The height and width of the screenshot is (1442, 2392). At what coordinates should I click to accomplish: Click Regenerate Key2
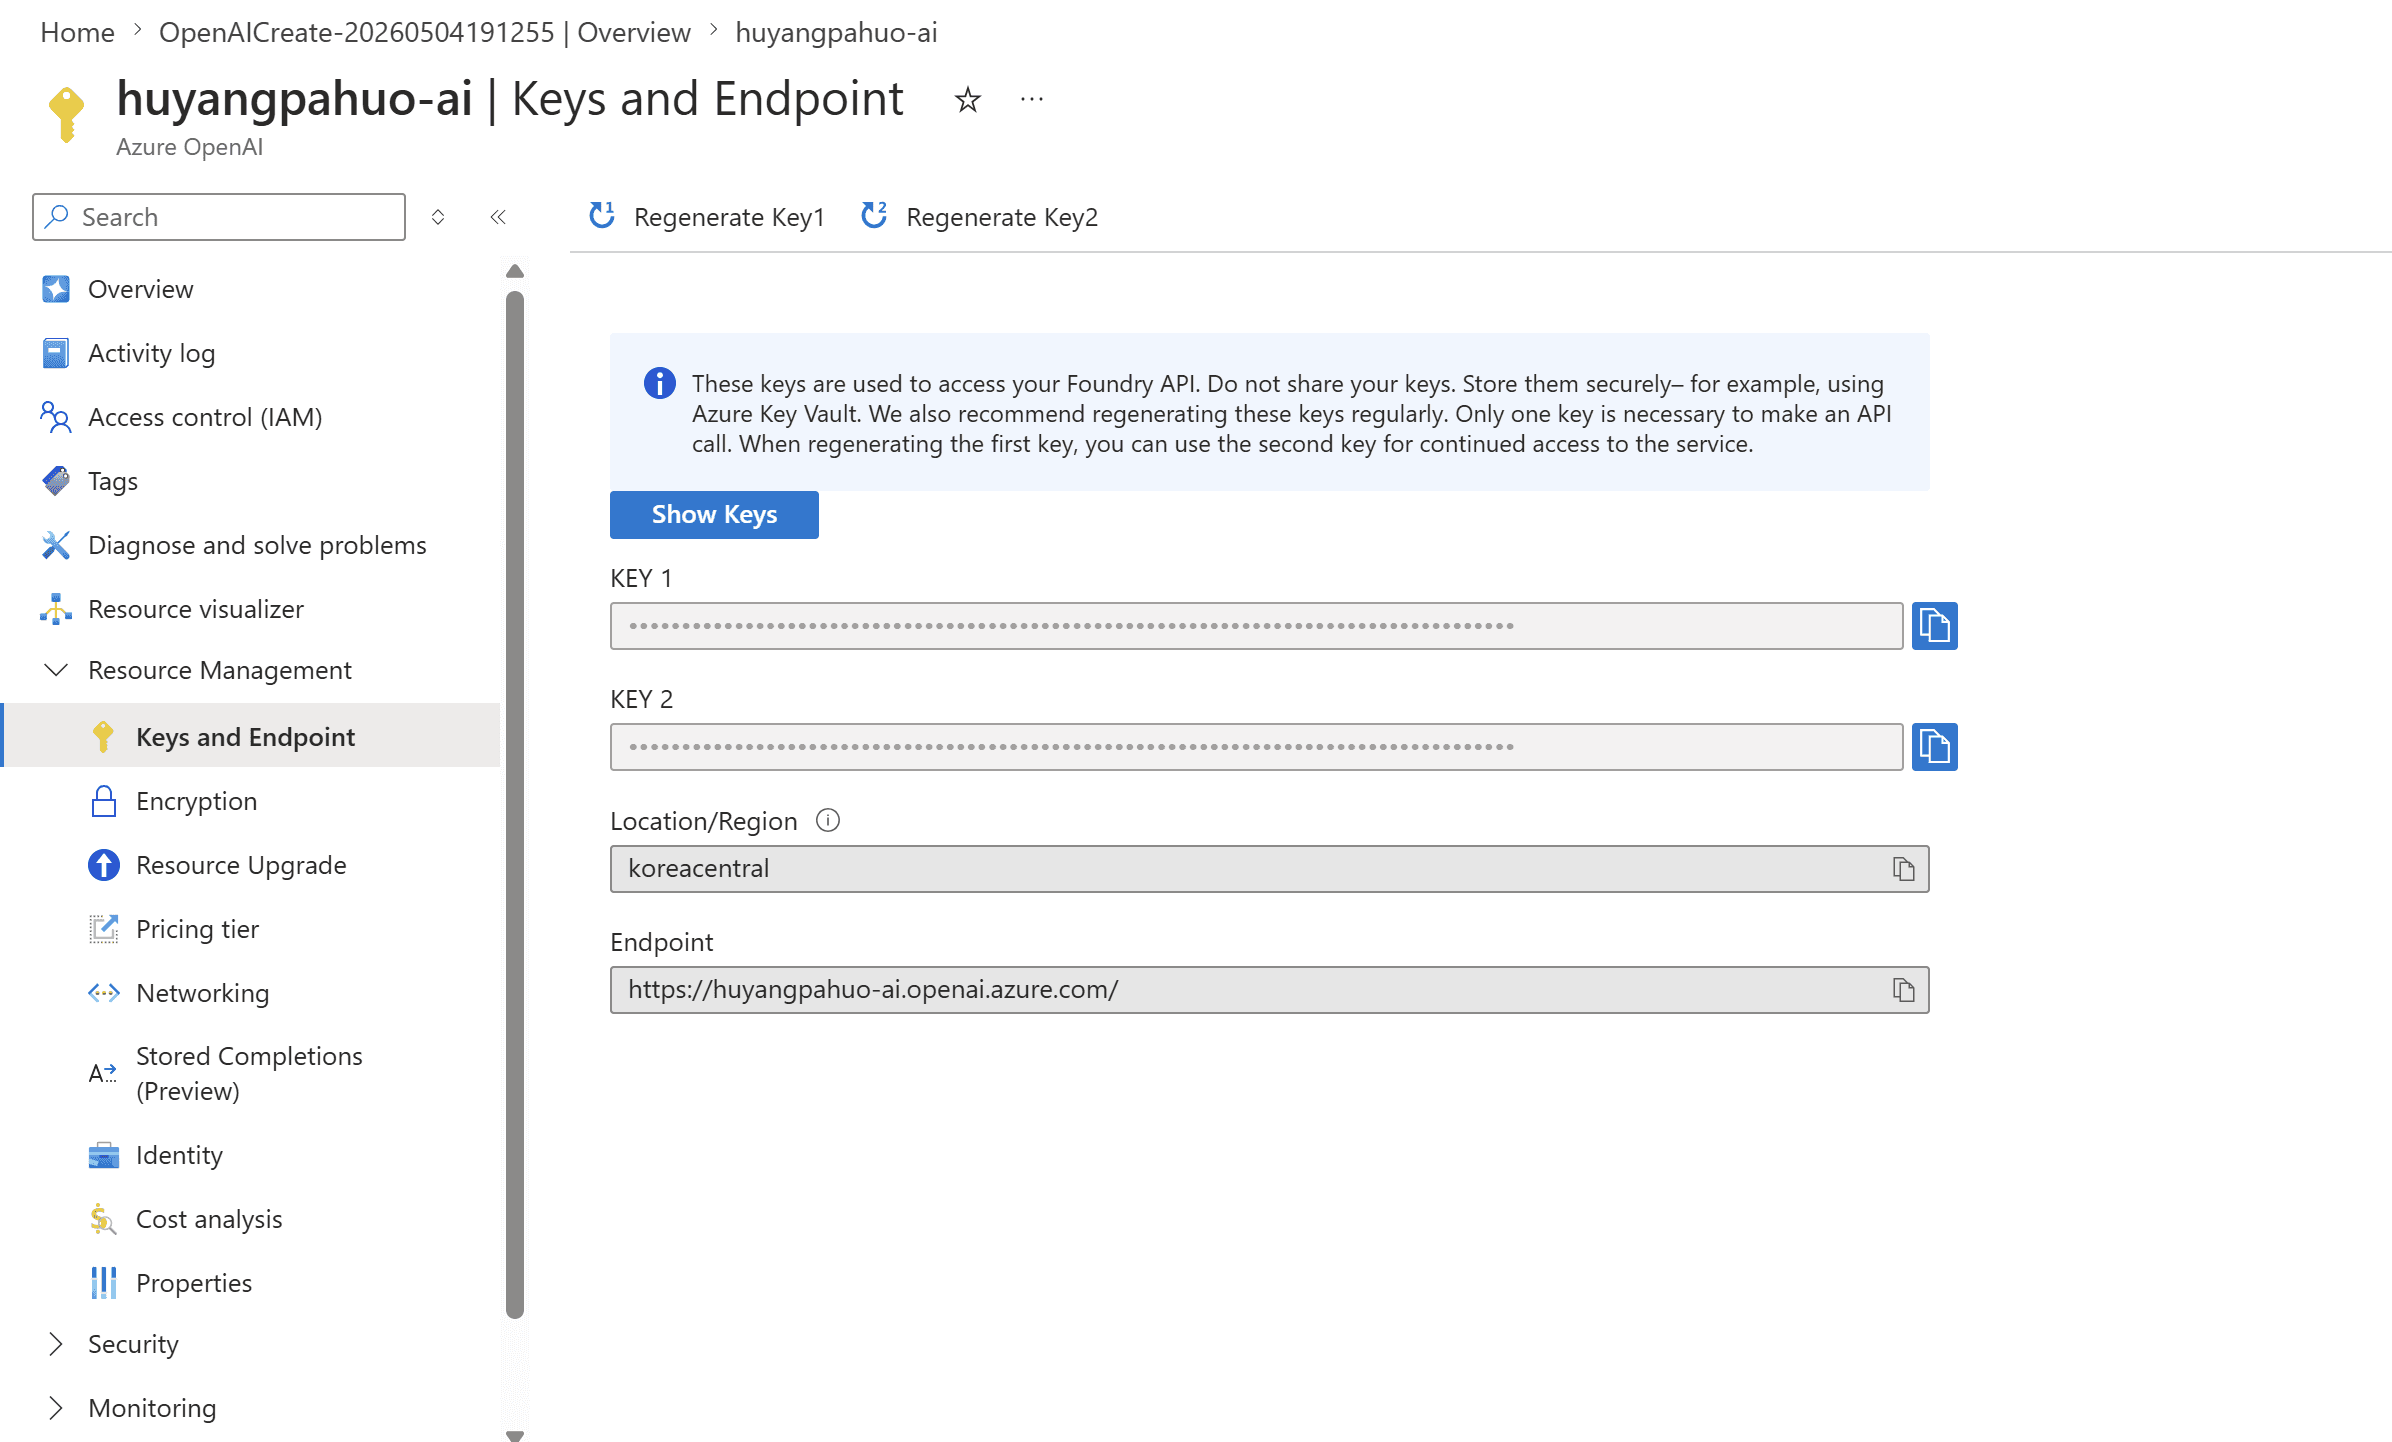point(980,217)
